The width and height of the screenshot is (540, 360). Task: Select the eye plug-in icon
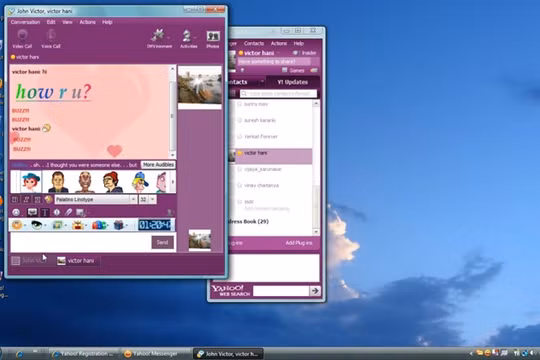pos(36,225)
